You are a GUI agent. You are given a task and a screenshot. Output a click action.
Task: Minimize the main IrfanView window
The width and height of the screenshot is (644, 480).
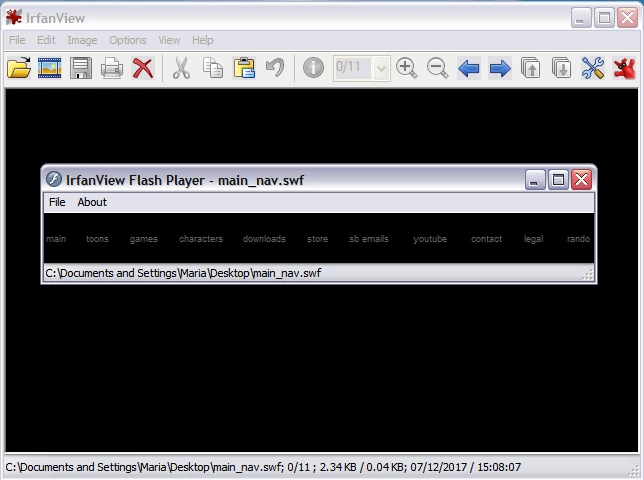click(x=581, y=18)
